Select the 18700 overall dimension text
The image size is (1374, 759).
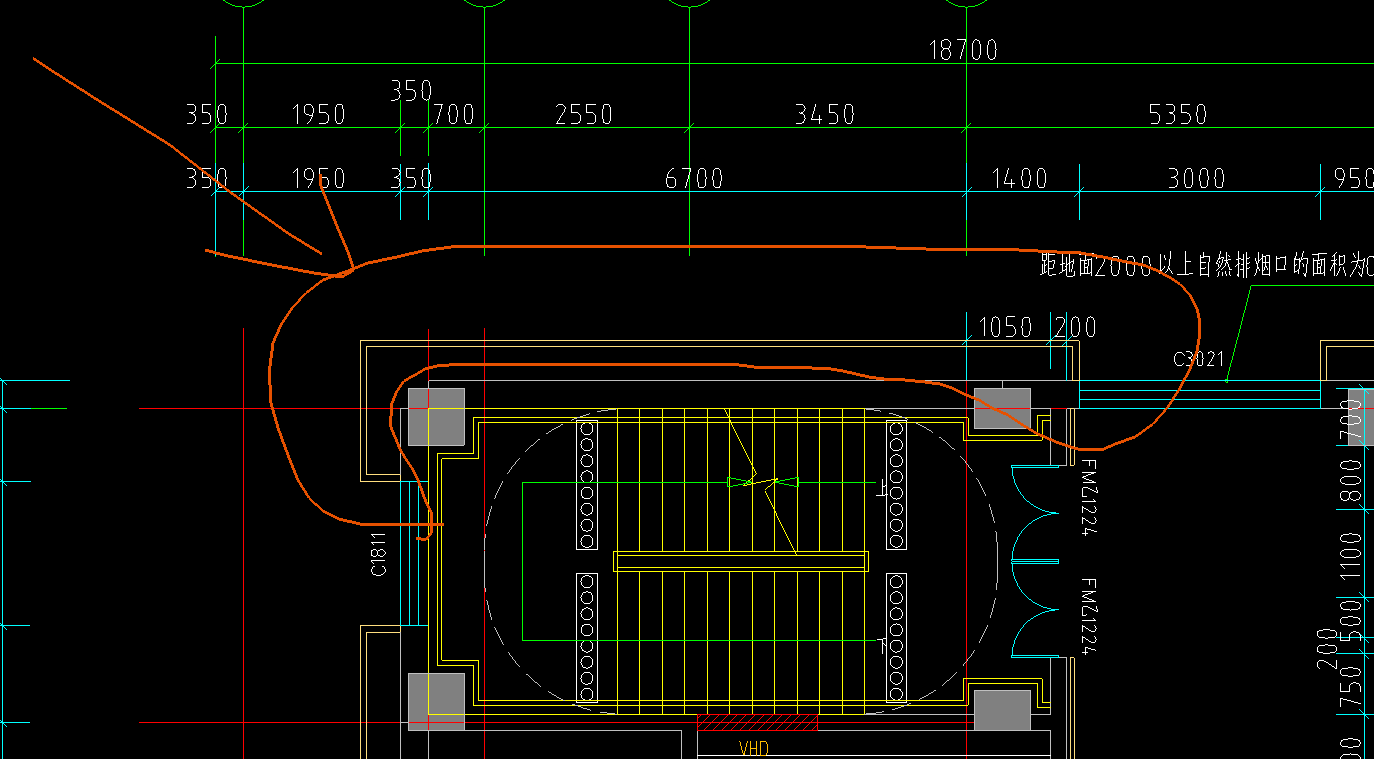pos(963,50)
